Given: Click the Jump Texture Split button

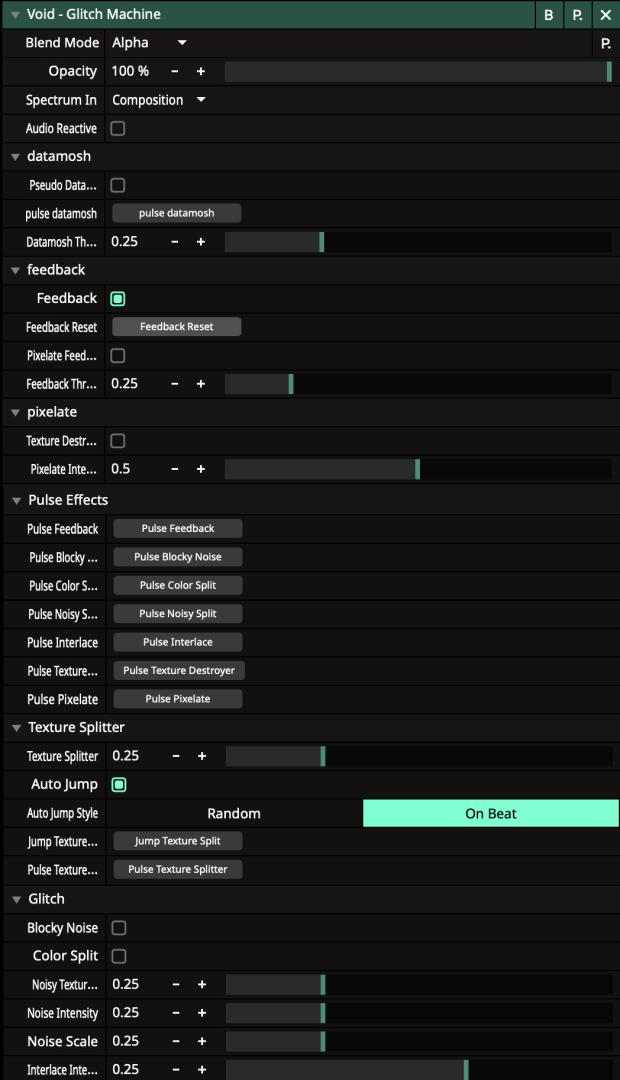Looking at the screenshot, I should tap(178, 841).
